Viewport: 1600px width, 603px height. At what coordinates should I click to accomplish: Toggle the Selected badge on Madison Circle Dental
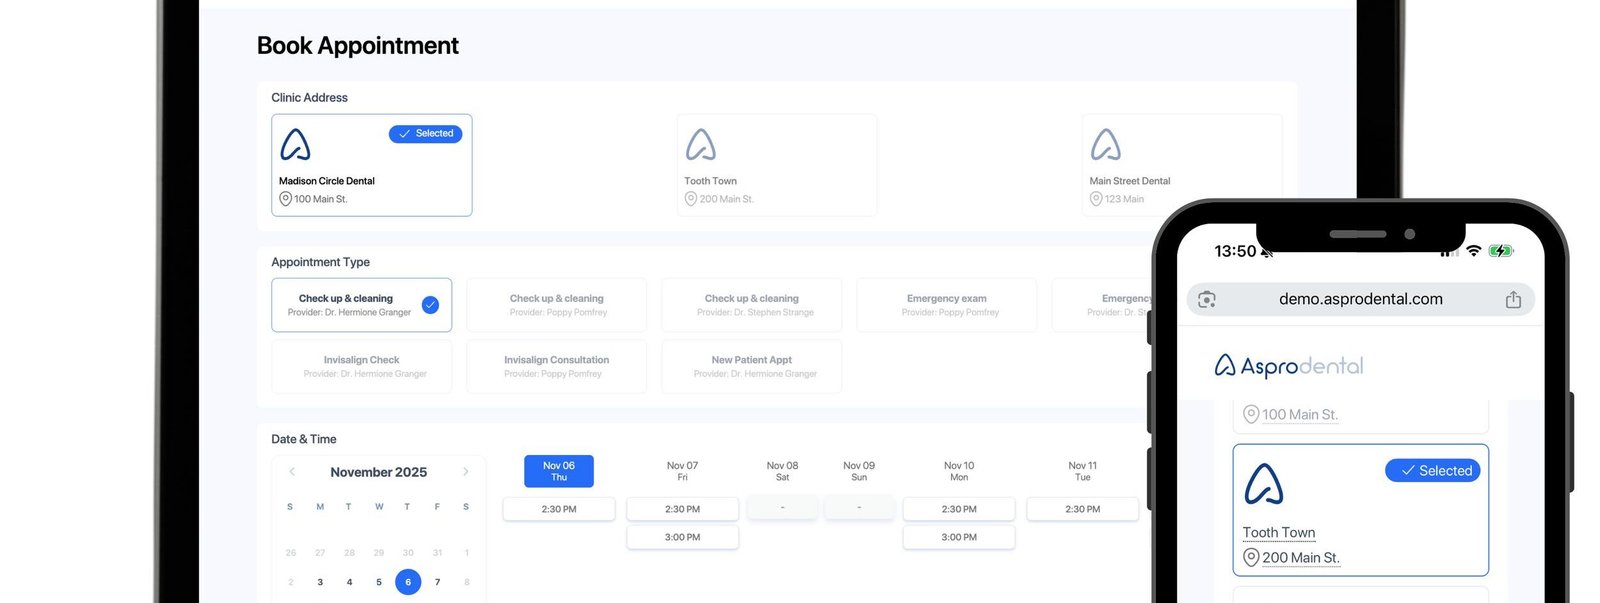click(425, 133)
